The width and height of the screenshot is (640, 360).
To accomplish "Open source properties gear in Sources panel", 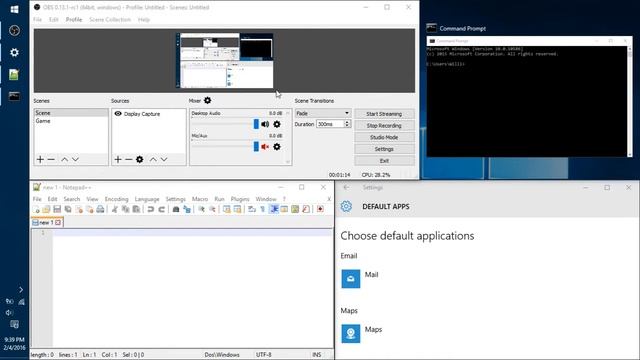I will [140, 159].
